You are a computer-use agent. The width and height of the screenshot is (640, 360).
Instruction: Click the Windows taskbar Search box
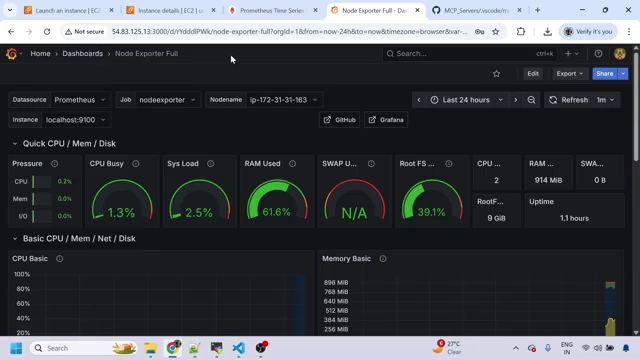[84, 348]
